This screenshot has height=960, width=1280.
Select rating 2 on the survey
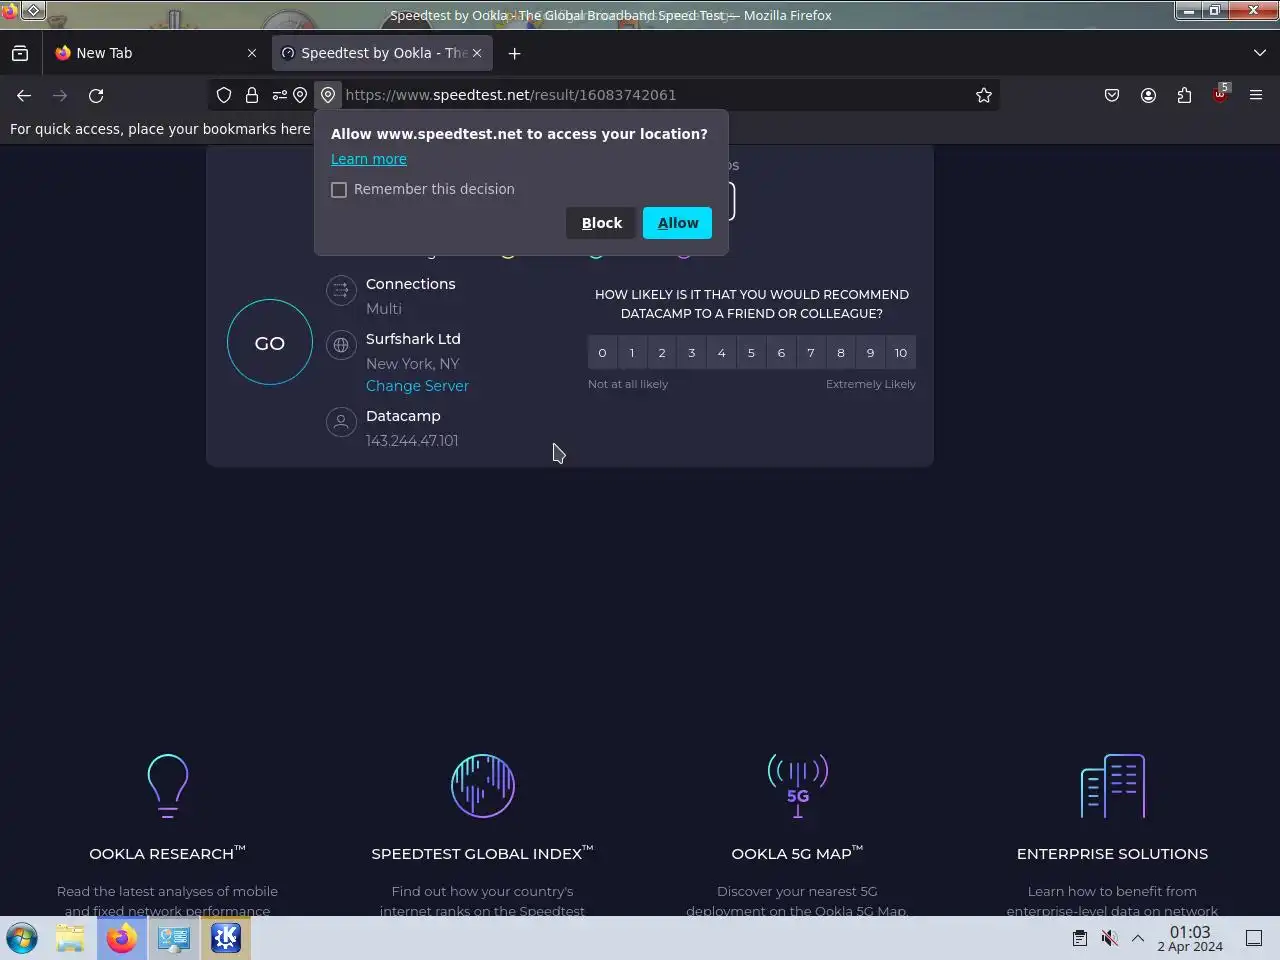[662, 353]
